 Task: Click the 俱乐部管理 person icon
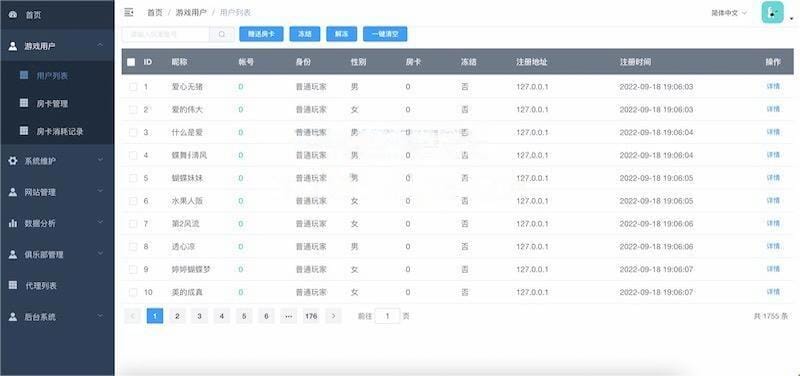[x=13, y=254]
